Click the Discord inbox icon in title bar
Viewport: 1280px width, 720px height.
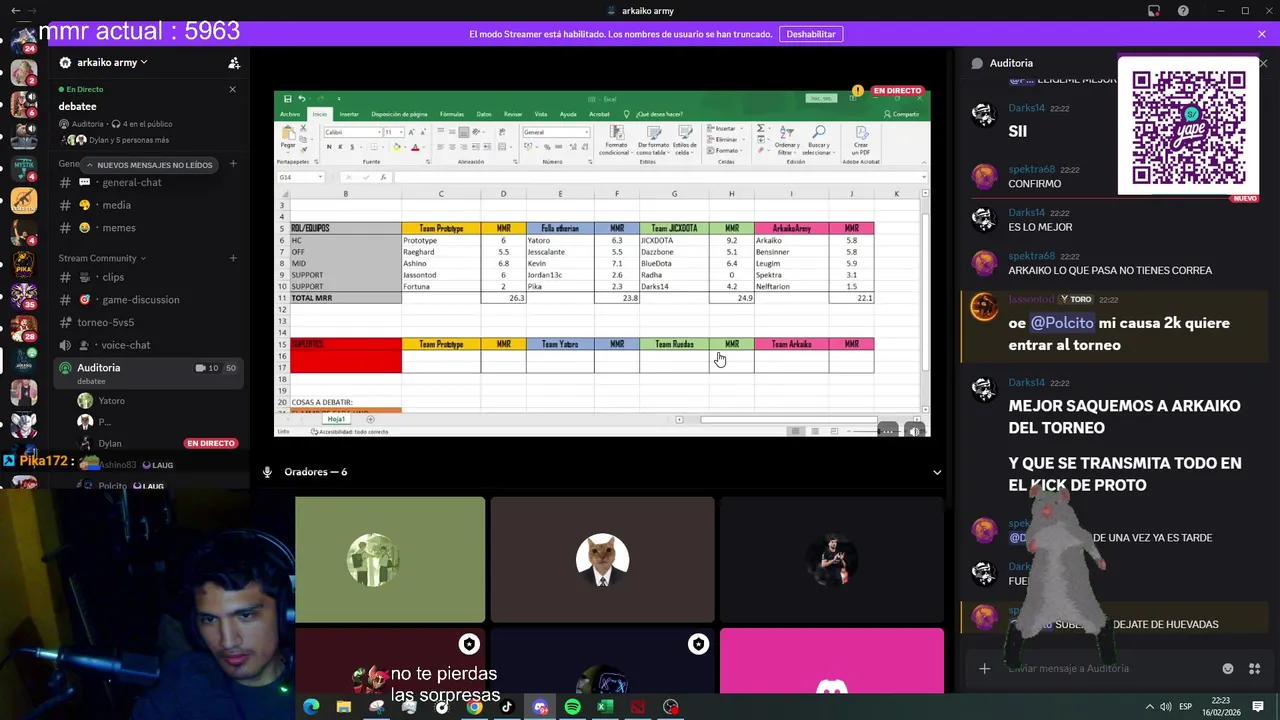click(1154, 11)
